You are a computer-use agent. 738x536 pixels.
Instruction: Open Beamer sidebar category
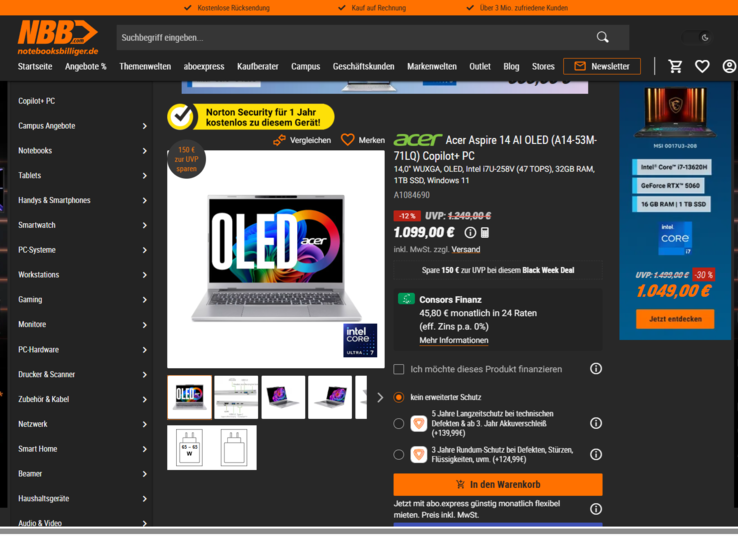pyautogui.click(x=30, y=474)
